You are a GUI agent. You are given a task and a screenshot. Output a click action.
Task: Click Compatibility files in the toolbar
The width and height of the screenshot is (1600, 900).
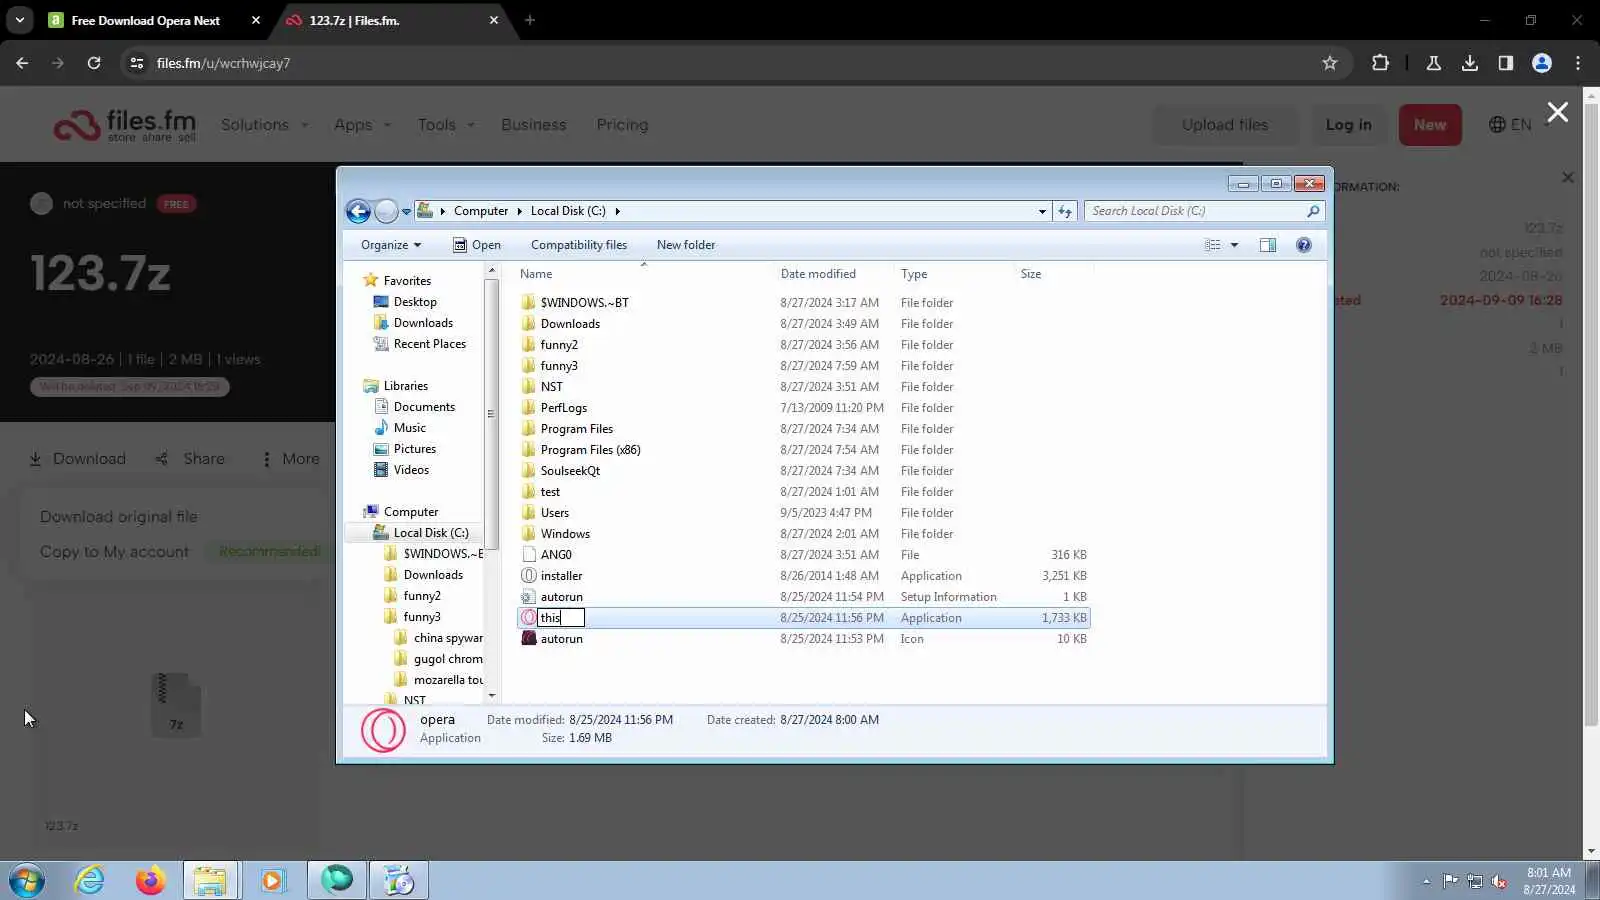(x=579, y=245)
